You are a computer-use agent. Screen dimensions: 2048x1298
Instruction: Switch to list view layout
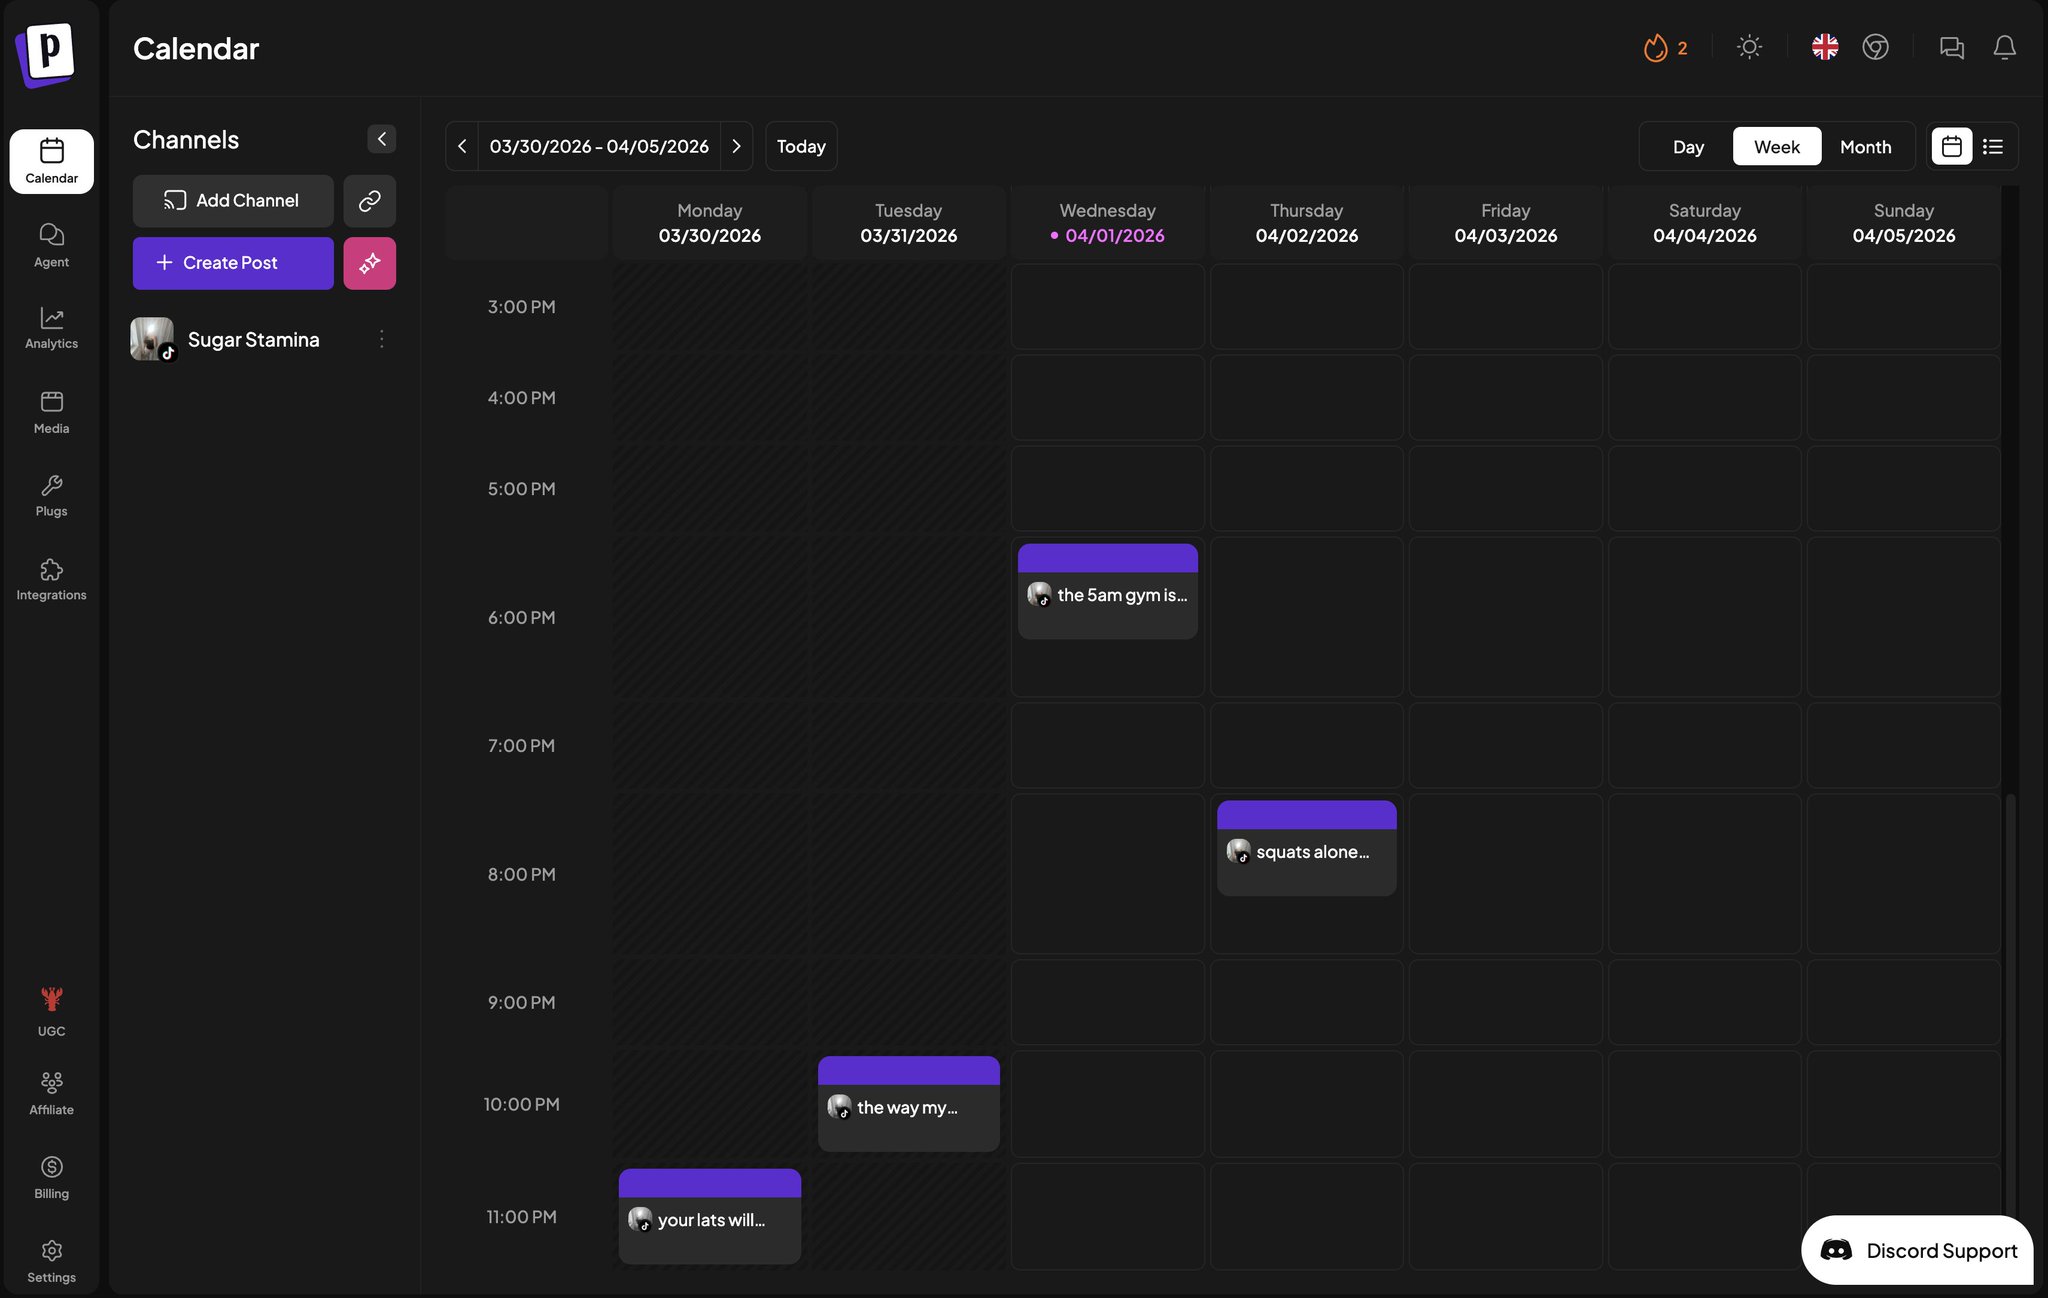(1993, 147)
